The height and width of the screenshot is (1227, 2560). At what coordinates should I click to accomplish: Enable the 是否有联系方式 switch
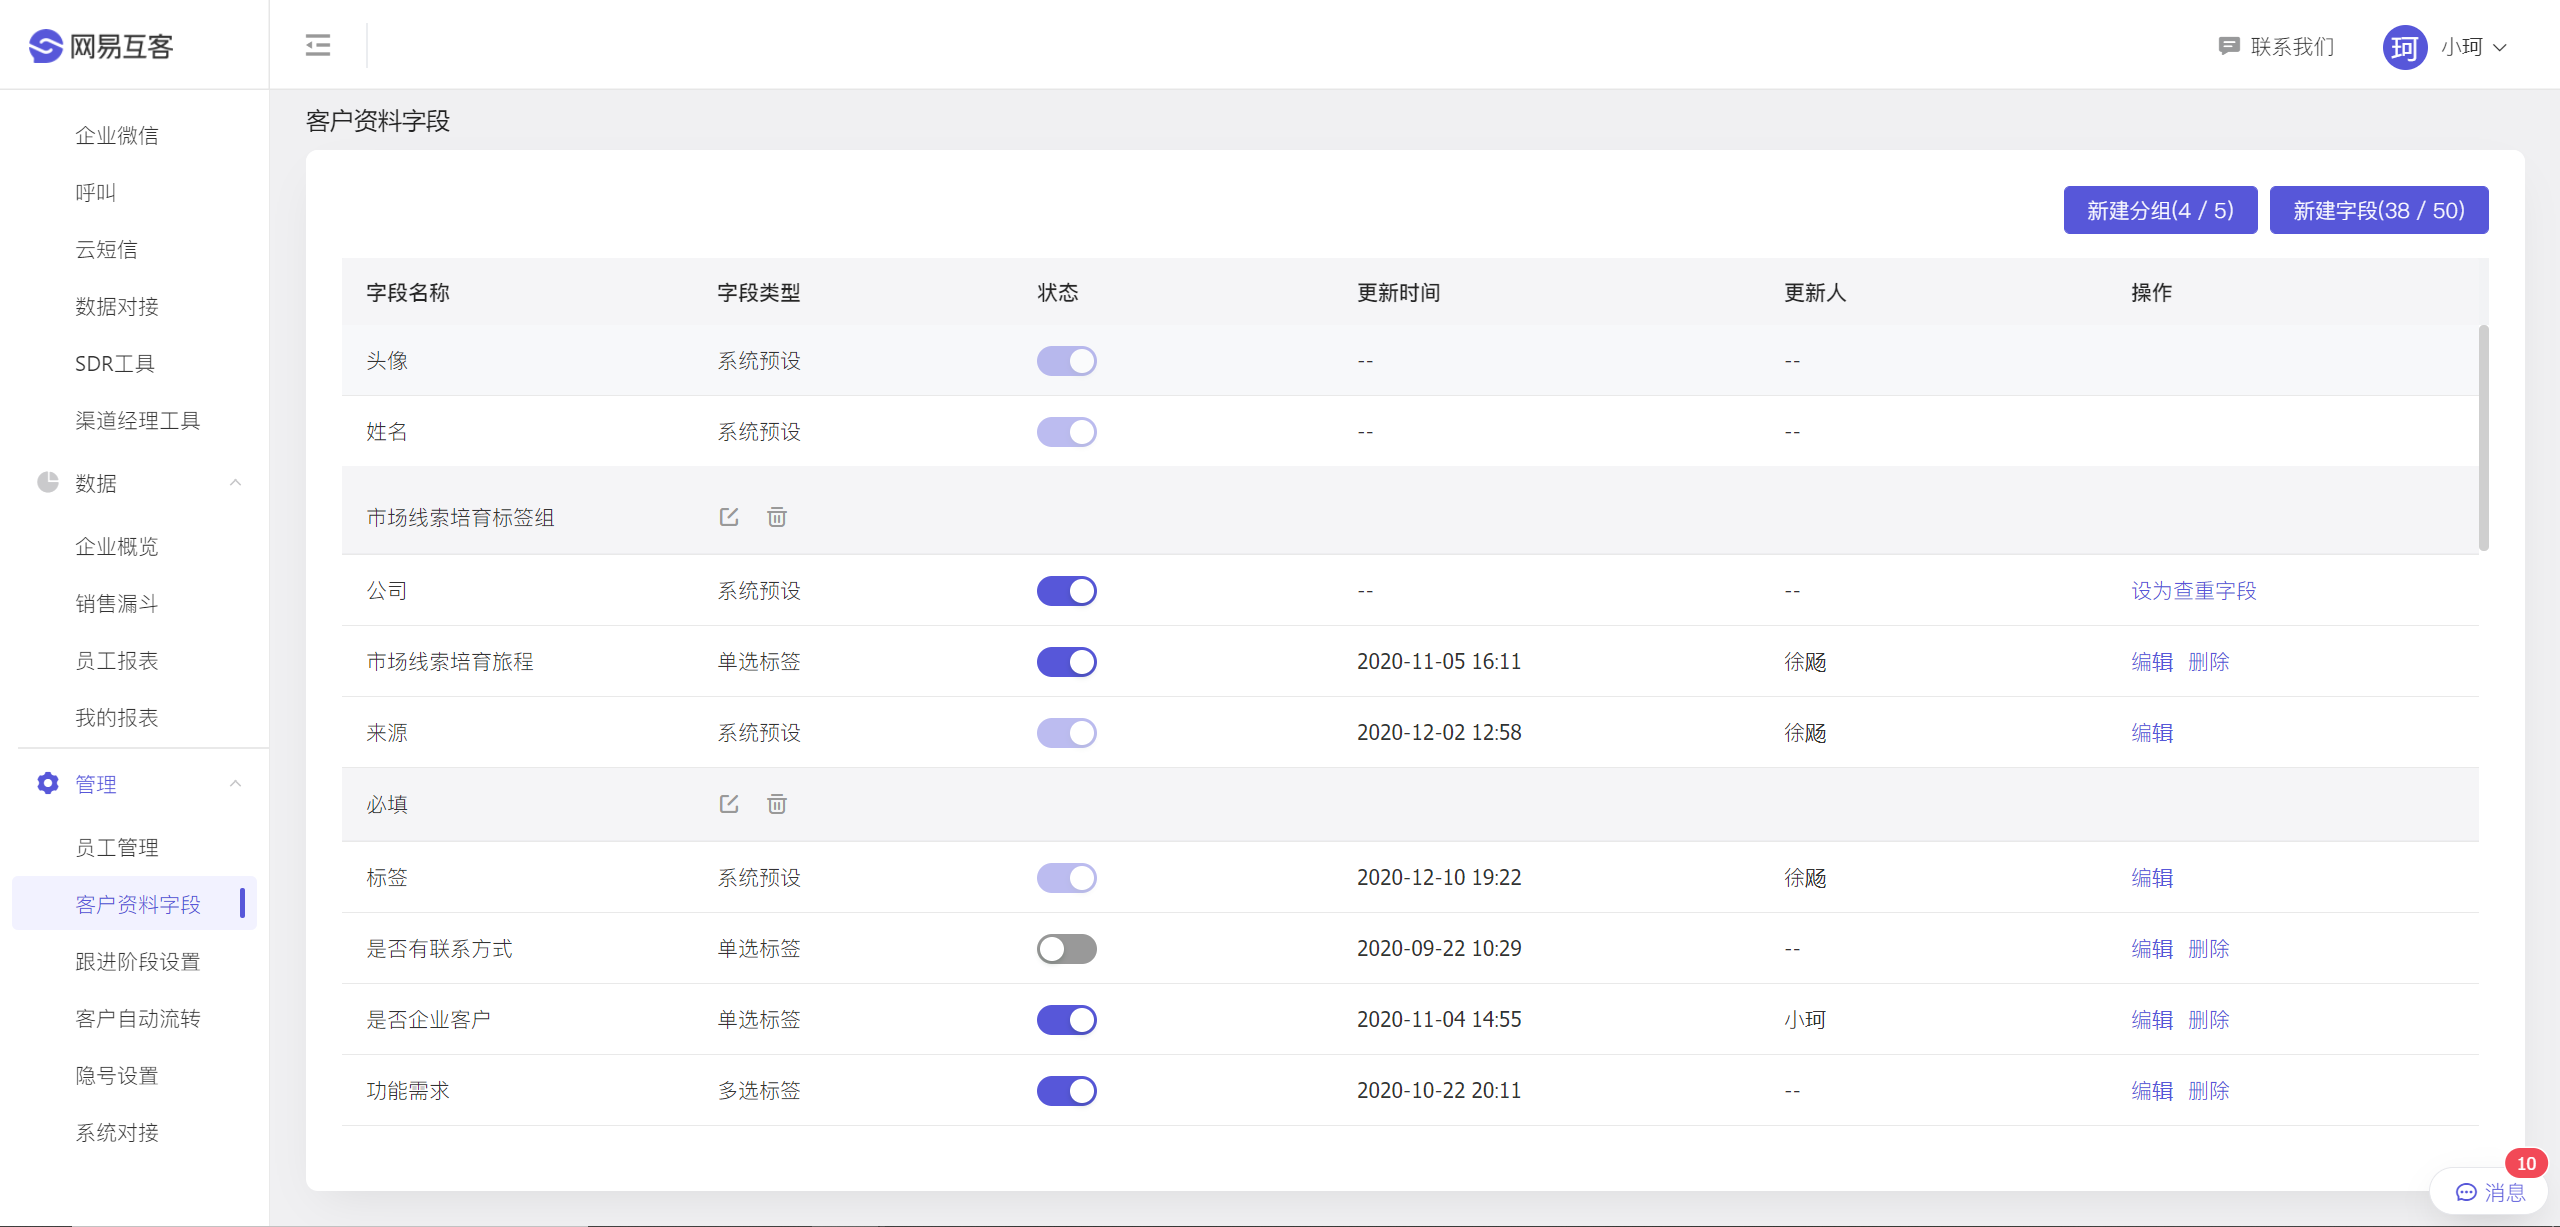(x=1066, y=949)
